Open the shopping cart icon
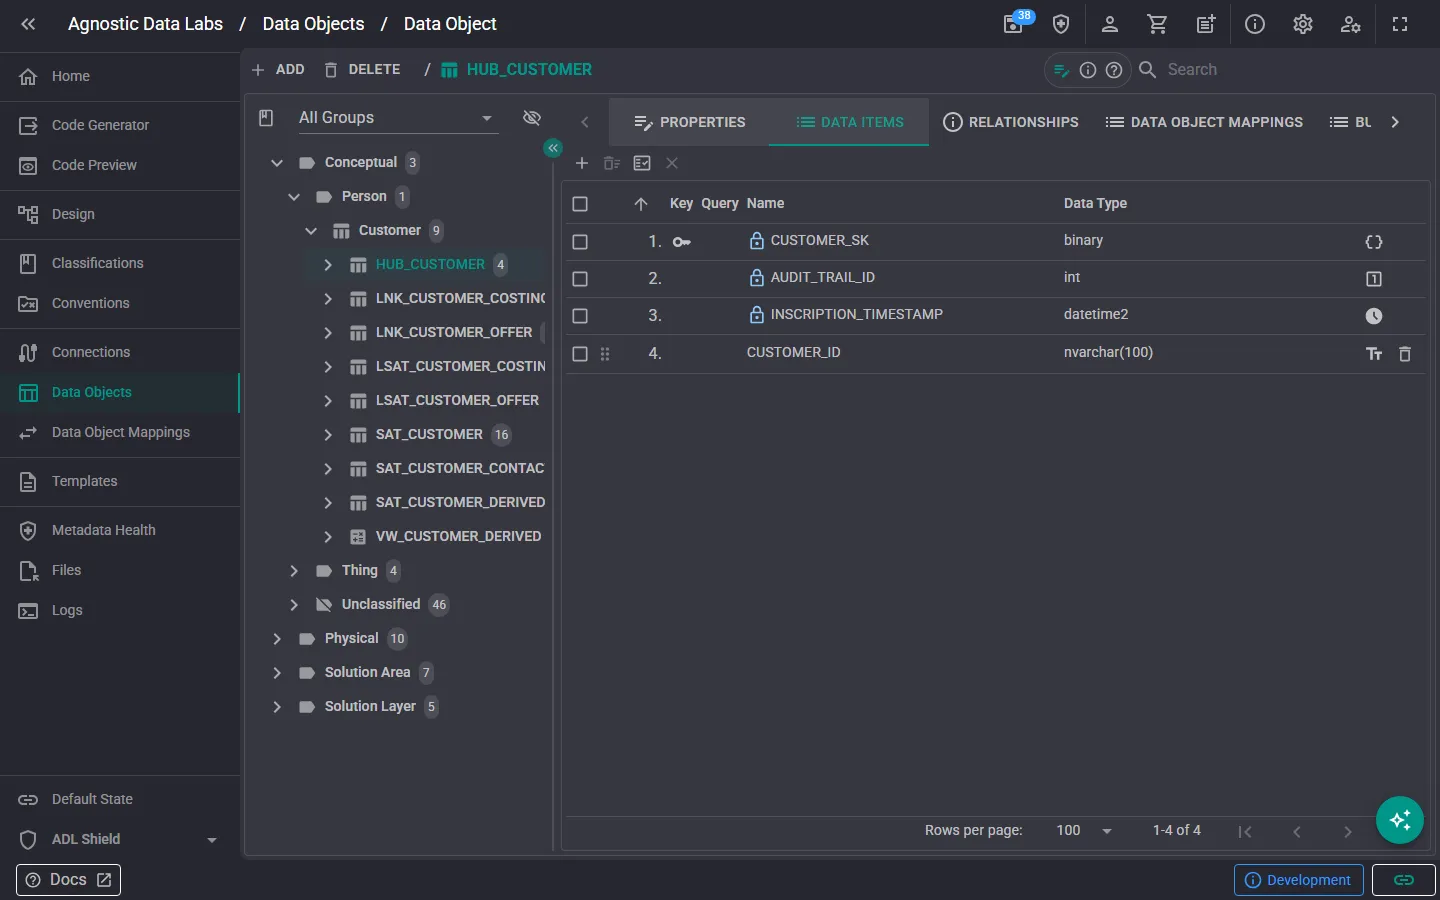 [1157, 24]
